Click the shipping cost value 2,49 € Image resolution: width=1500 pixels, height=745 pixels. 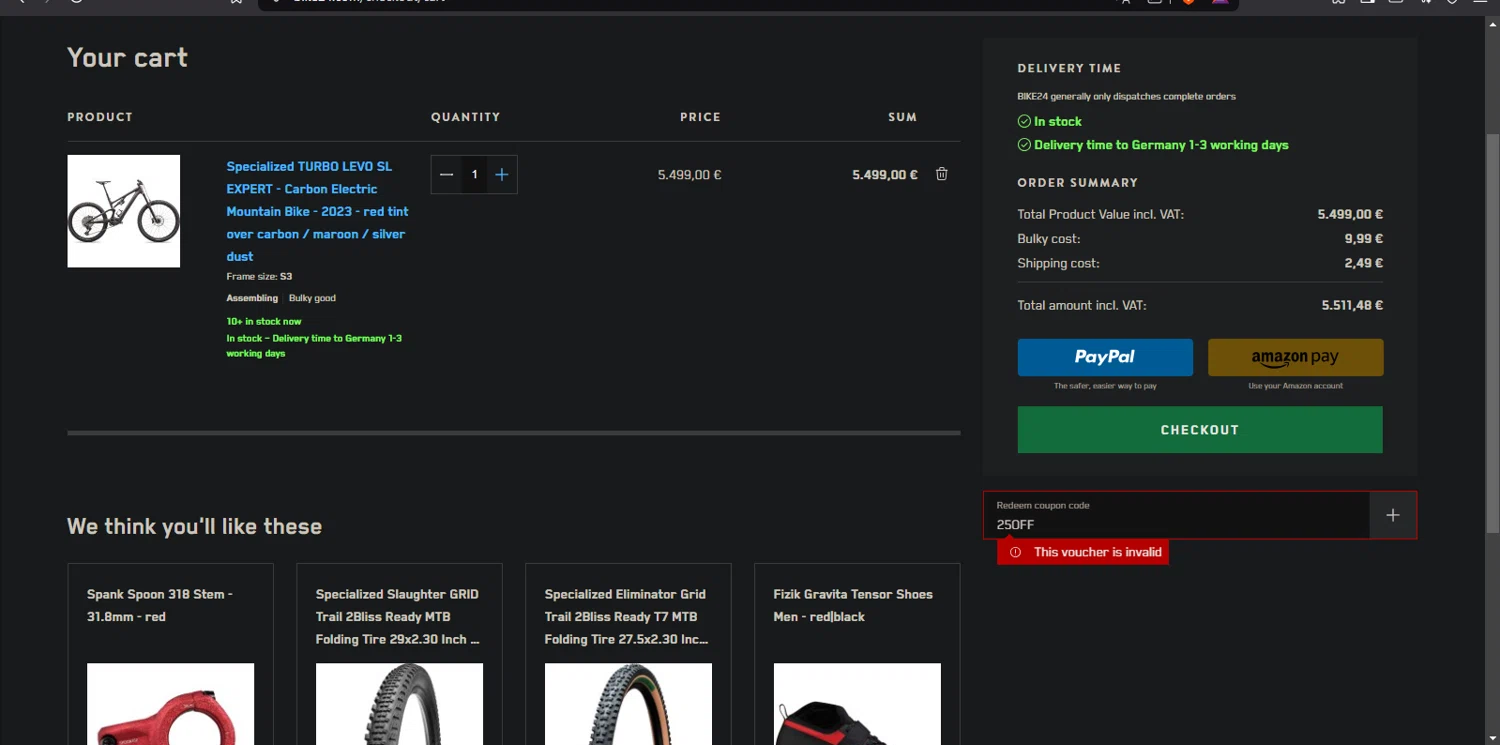click(x=1364, y=263)
